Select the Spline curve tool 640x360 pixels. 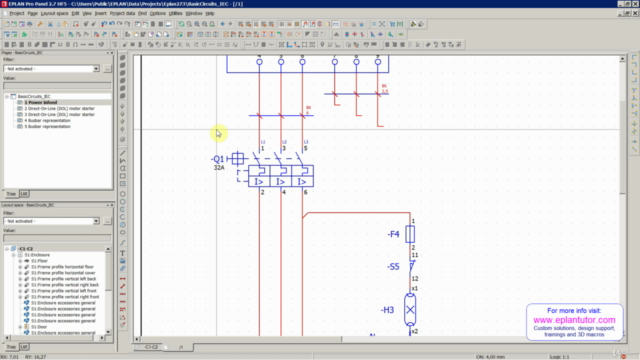122,242
